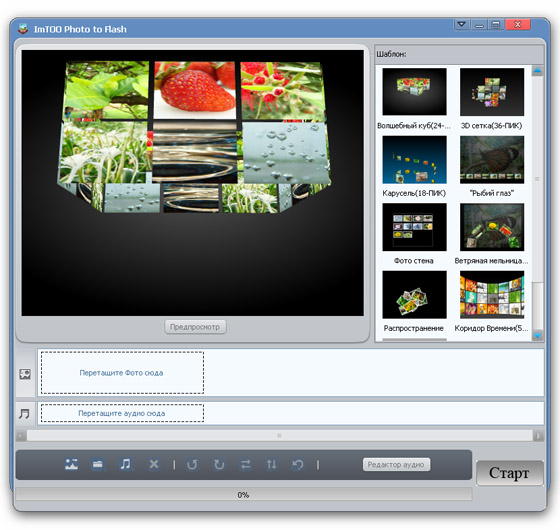Click the delete X icon in toolbar

[154, 464]
